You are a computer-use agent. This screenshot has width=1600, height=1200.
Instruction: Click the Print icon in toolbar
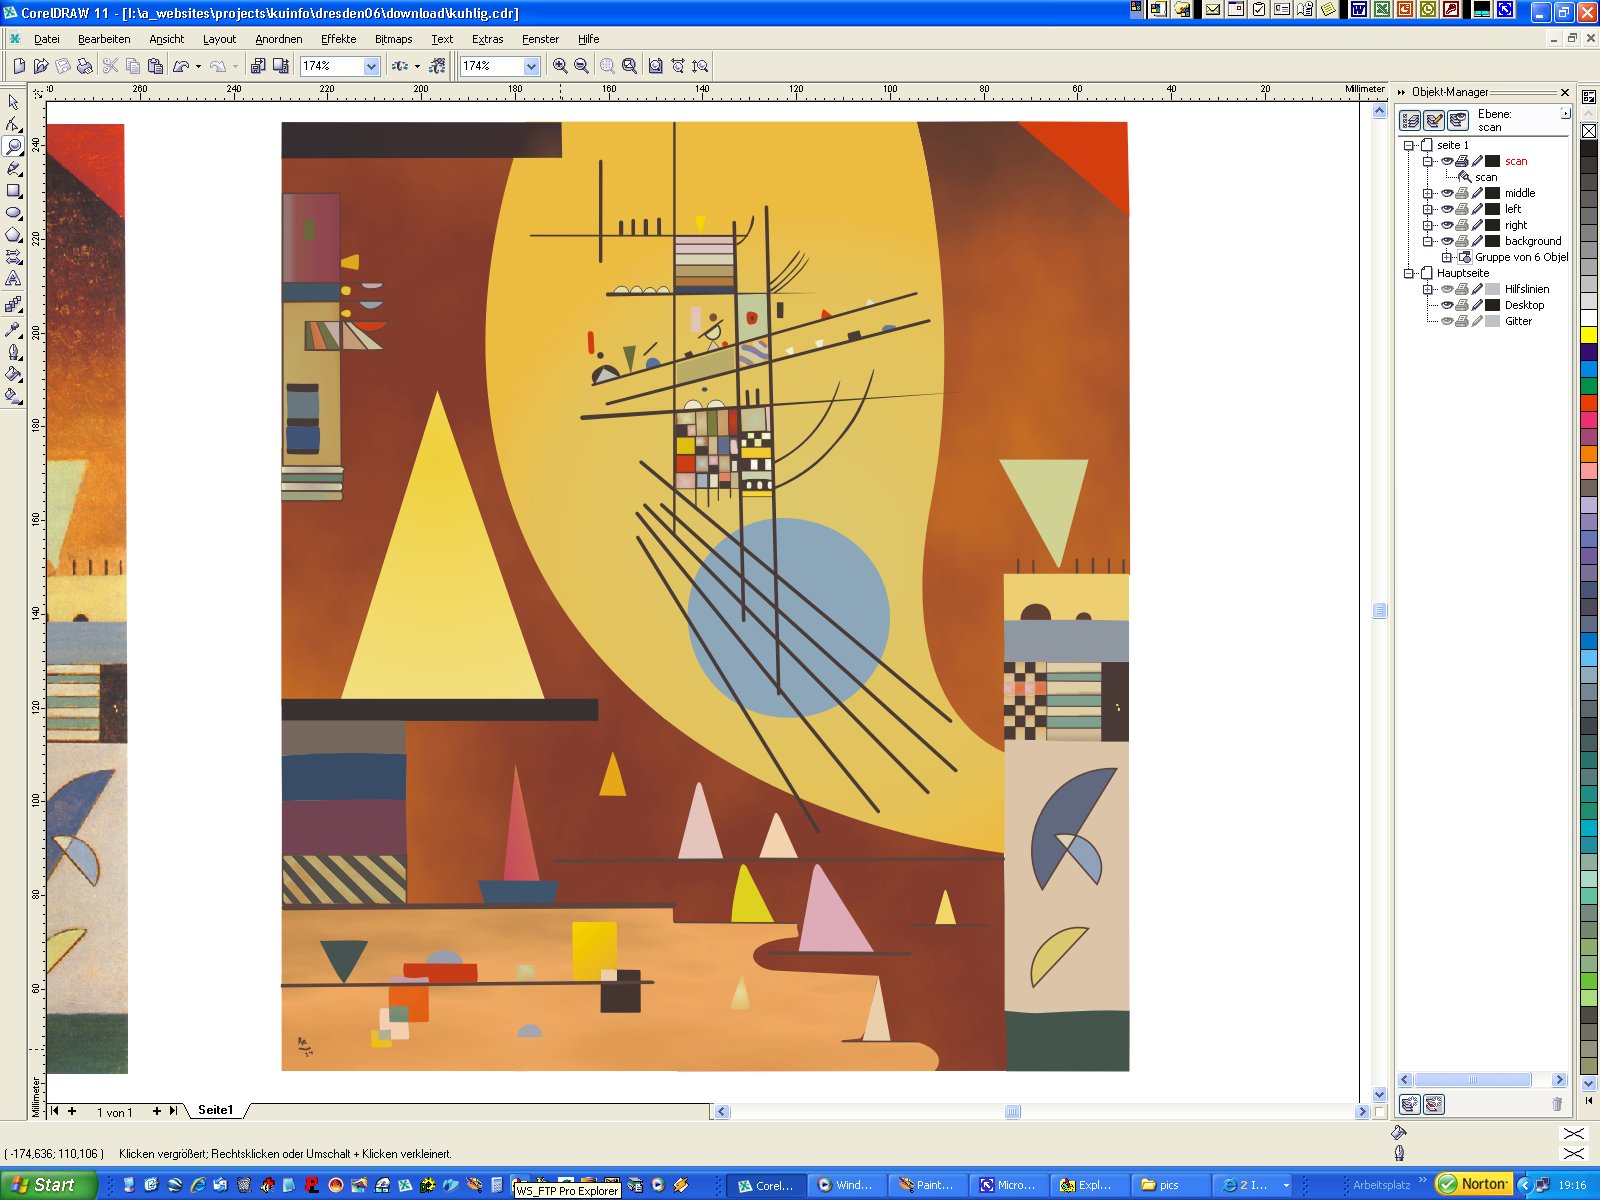85,66
